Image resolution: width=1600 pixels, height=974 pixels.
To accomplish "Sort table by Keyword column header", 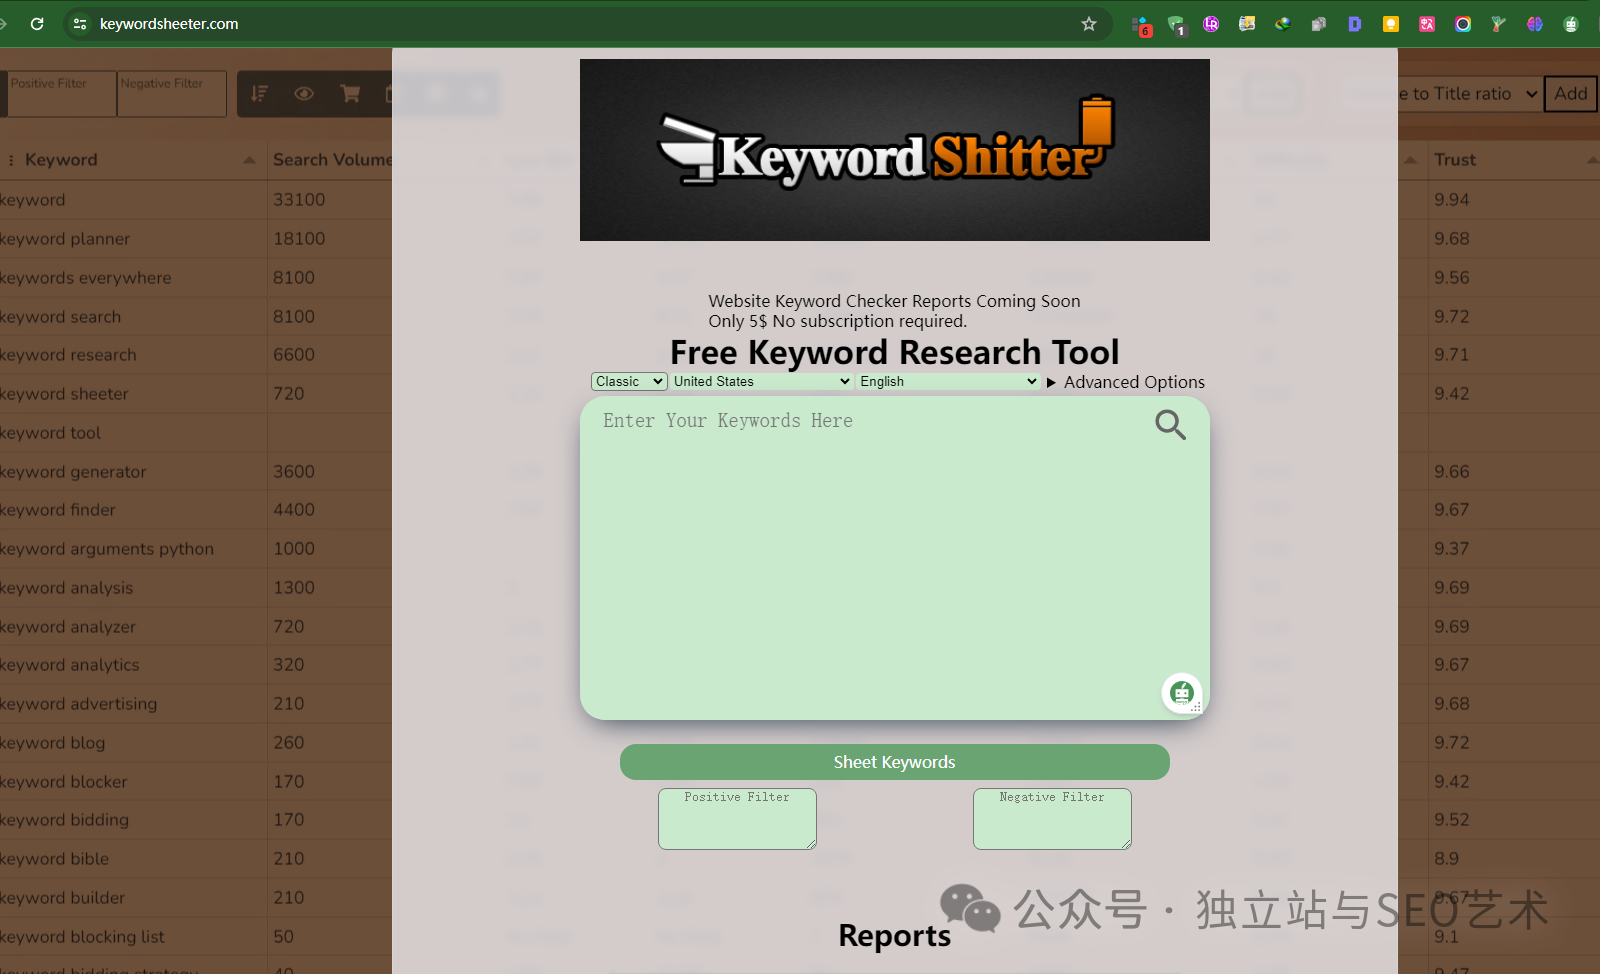I will (x=61, y=160).
